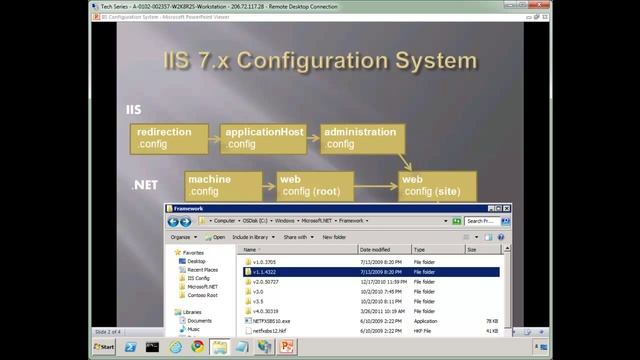
Task: Click the Explorer window folder title icon
Action: tap(169, 209)
